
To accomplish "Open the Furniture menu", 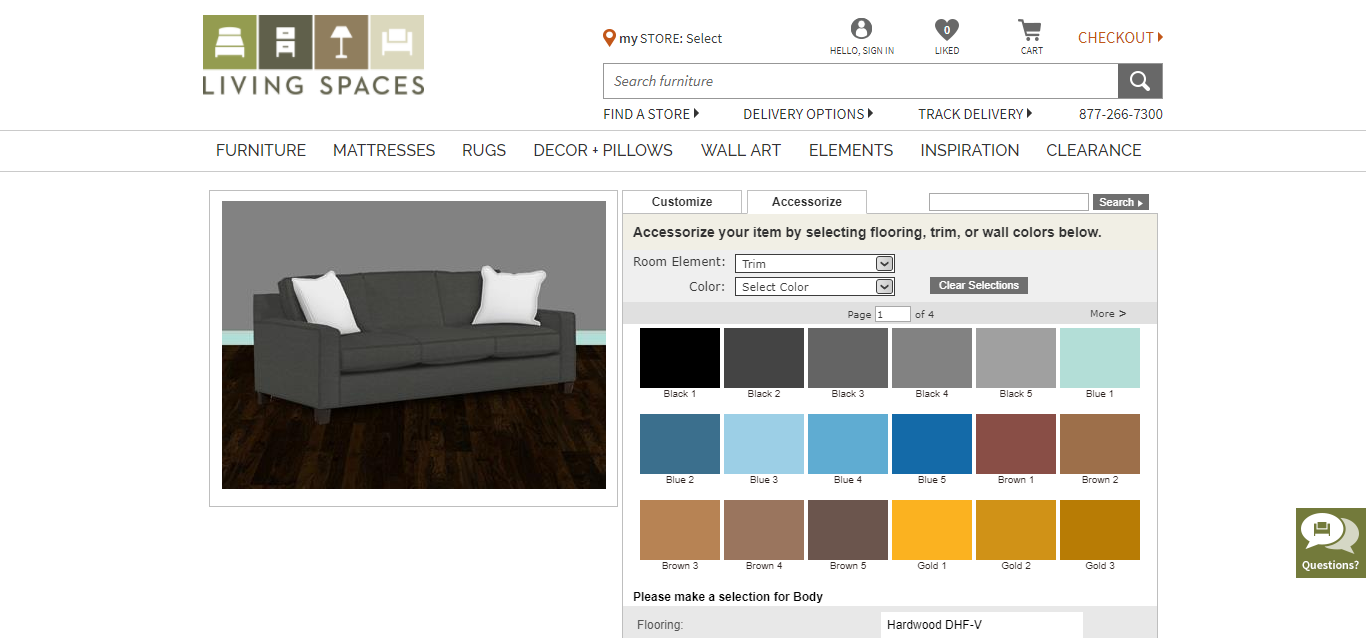I will click(261, 150).
